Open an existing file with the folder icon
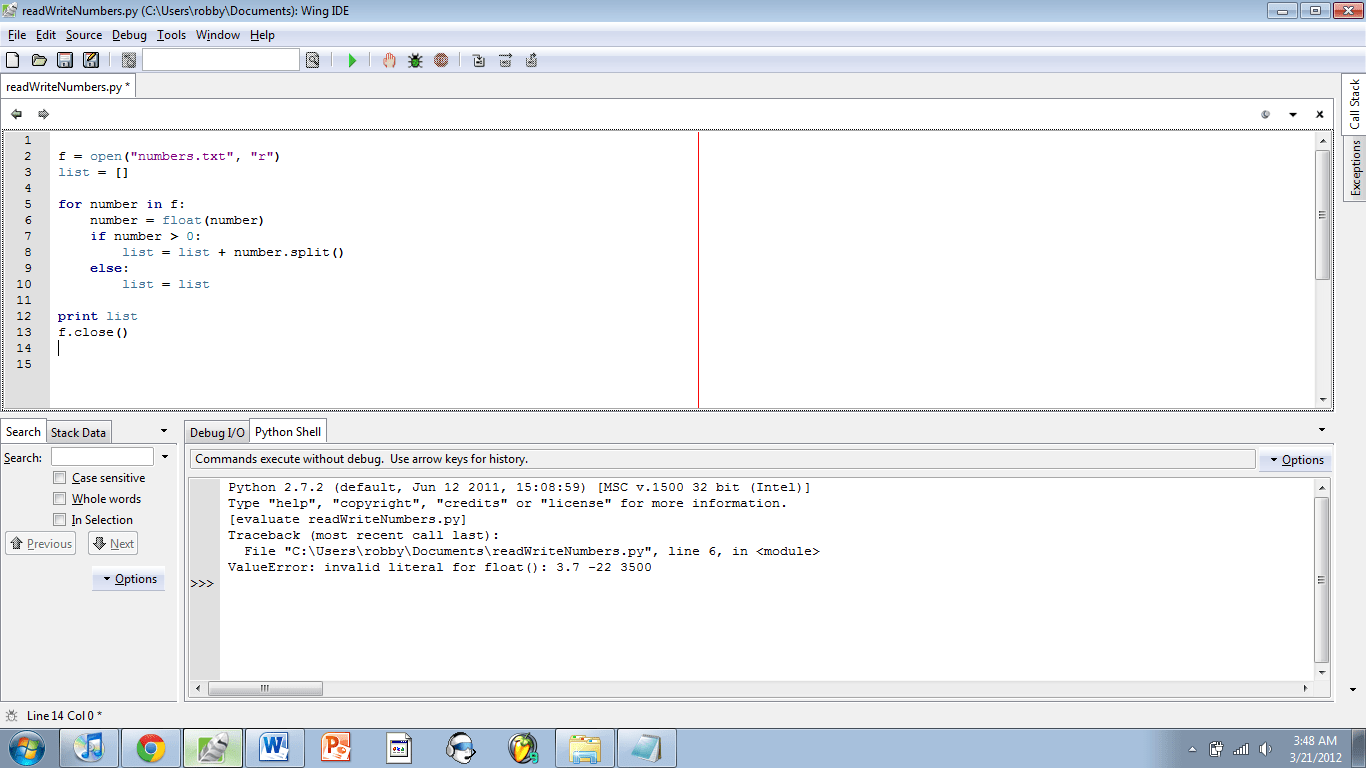 click(39, 60)
